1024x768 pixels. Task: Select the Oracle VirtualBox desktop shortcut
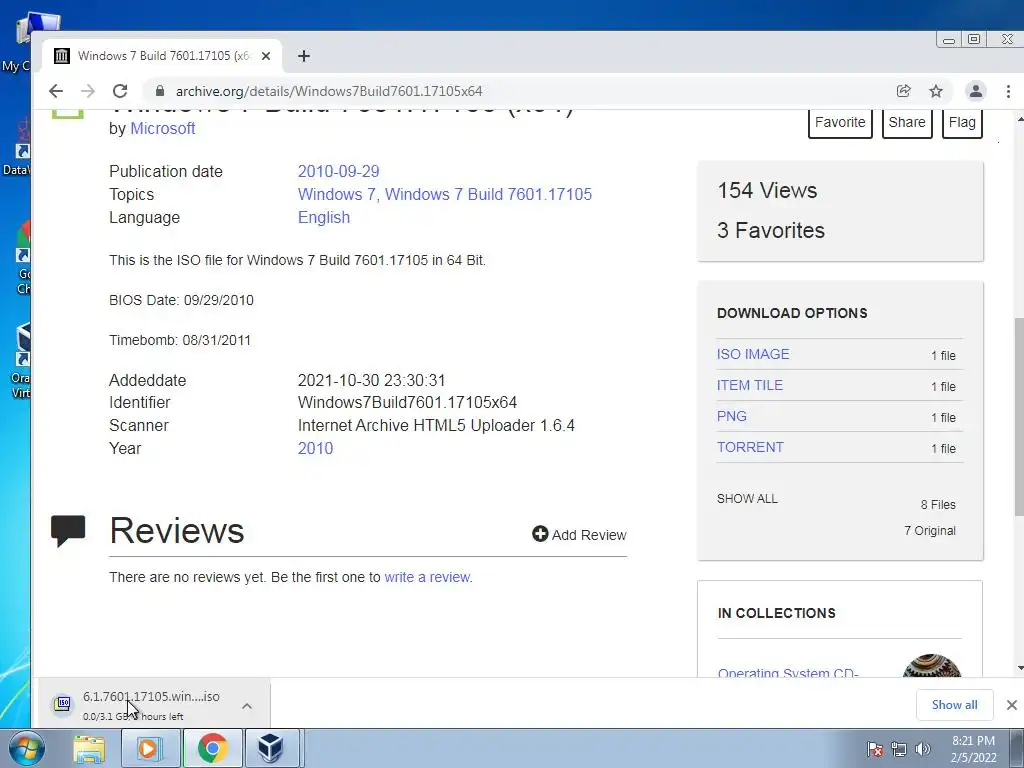pos(20,360)
